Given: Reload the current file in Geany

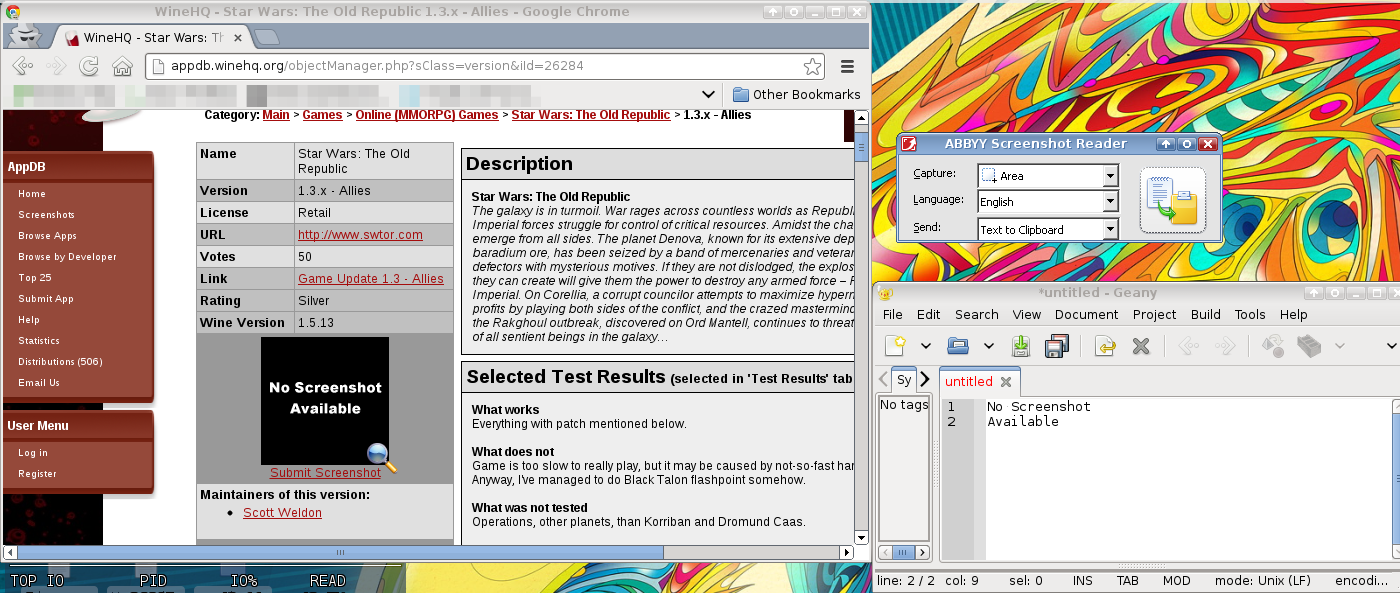Looking at the screenshot, I should [1105, 346].
